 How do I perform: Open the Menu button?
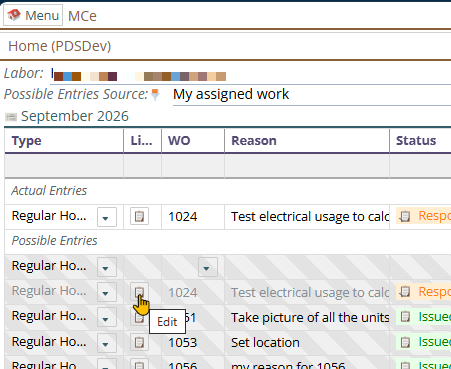pyautogui.click(x=33, y=15)
